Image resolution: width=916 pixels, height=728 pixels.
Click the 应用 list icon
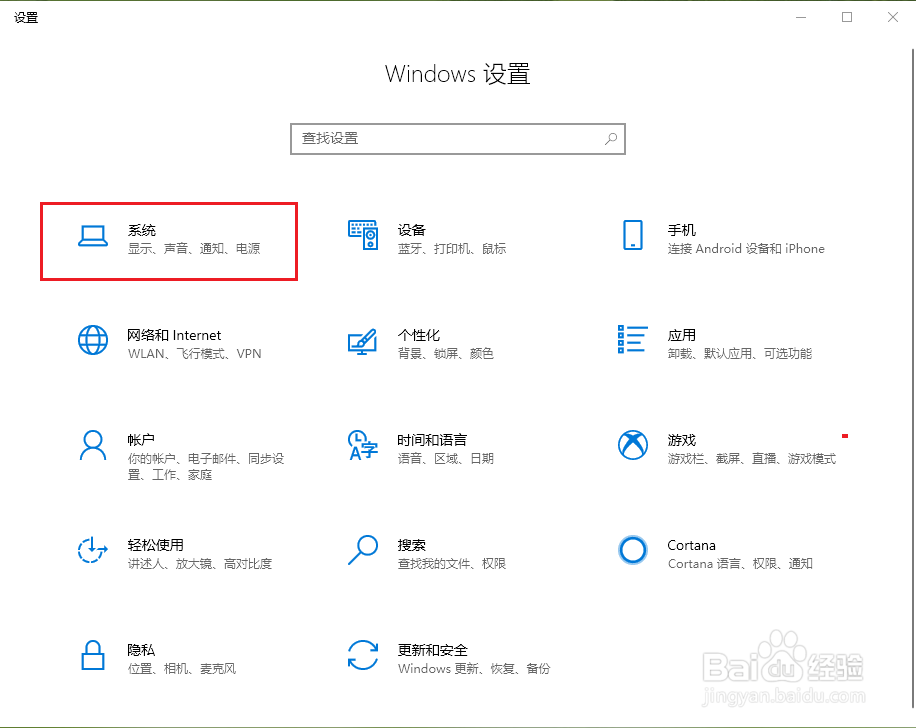click(633, 339)
